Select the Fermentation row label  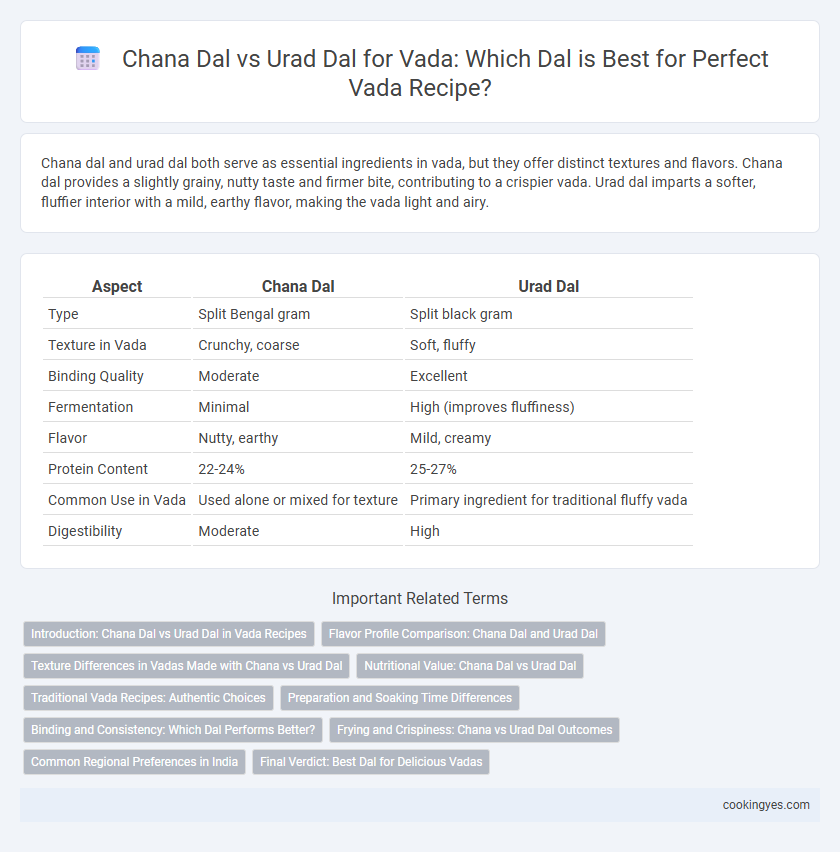(x=90, y=408)
